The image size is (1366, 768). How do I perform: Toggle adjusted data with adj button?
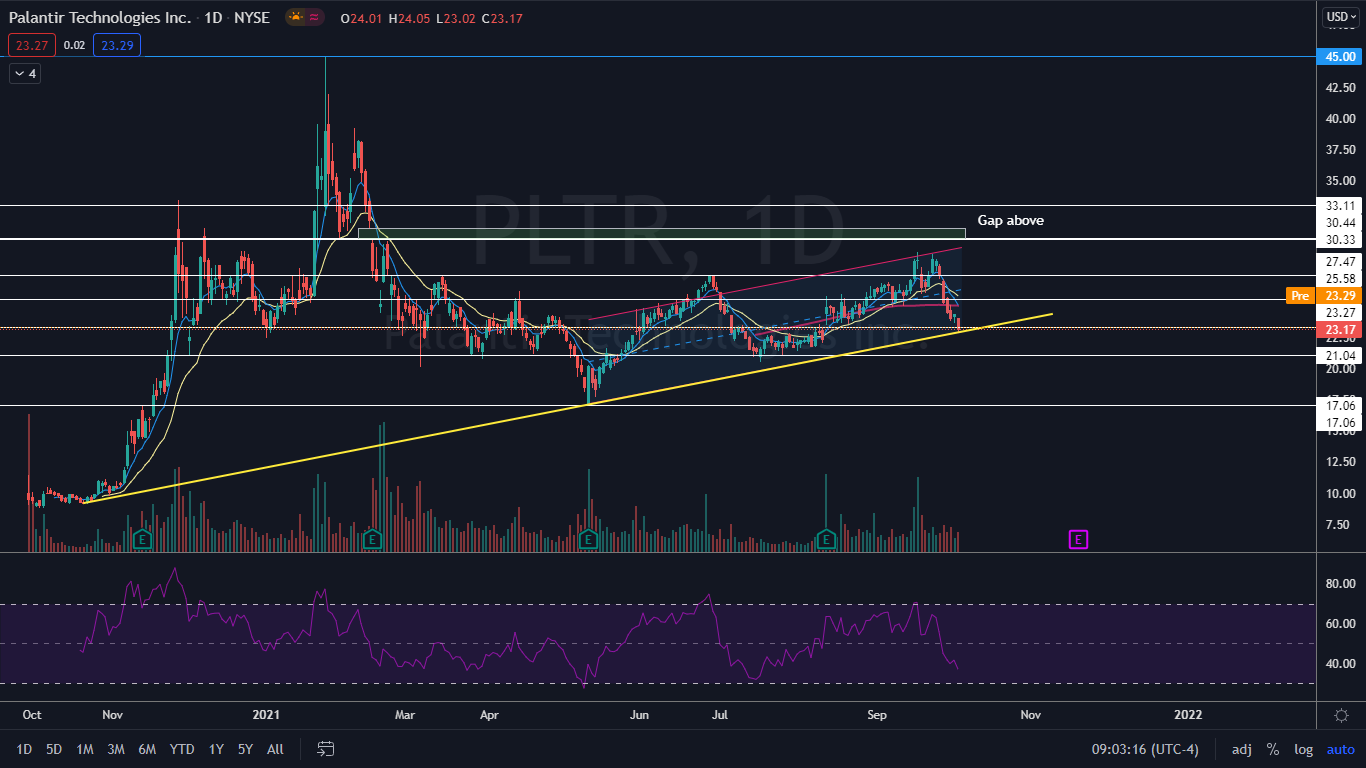click(x=1241, y=749)
